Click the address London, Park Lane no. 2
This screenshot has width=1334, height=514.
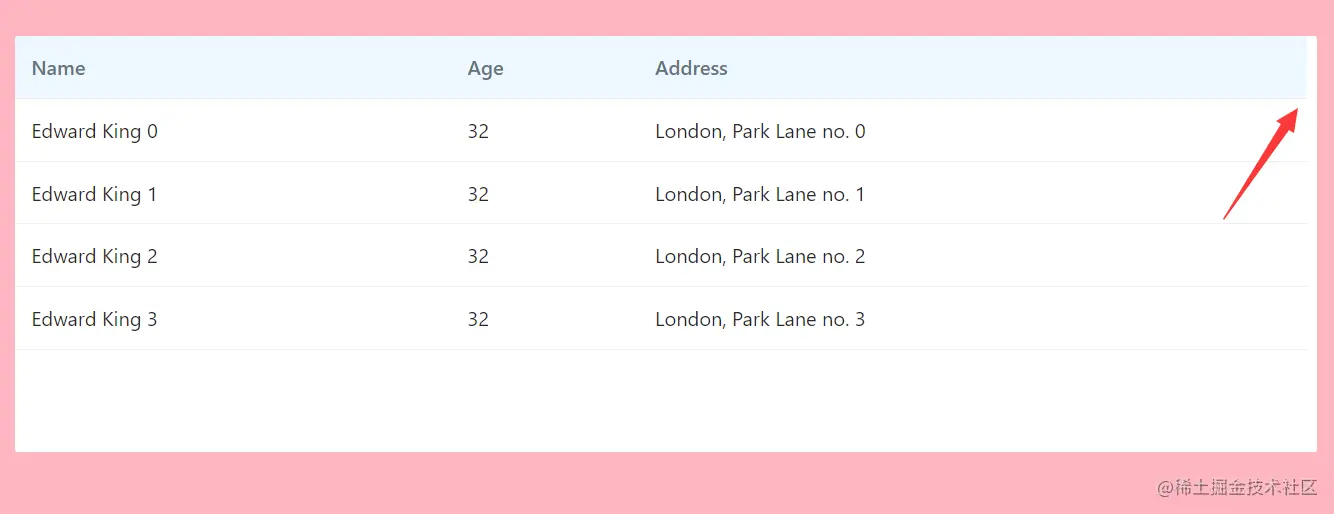click(760, 256)
